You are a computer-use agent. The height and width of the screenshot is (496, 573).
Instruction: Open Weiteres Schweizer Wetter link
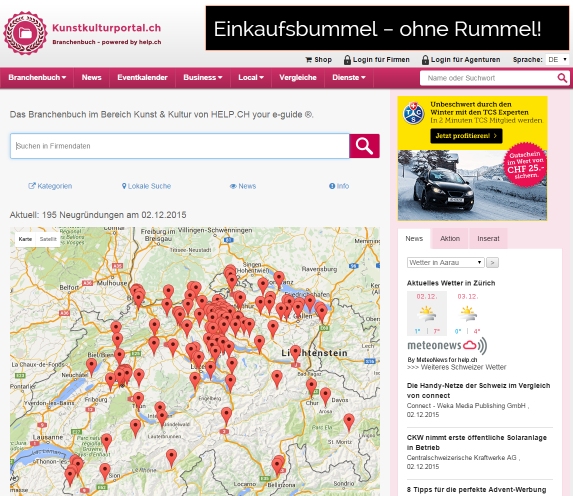click(457, 367)
